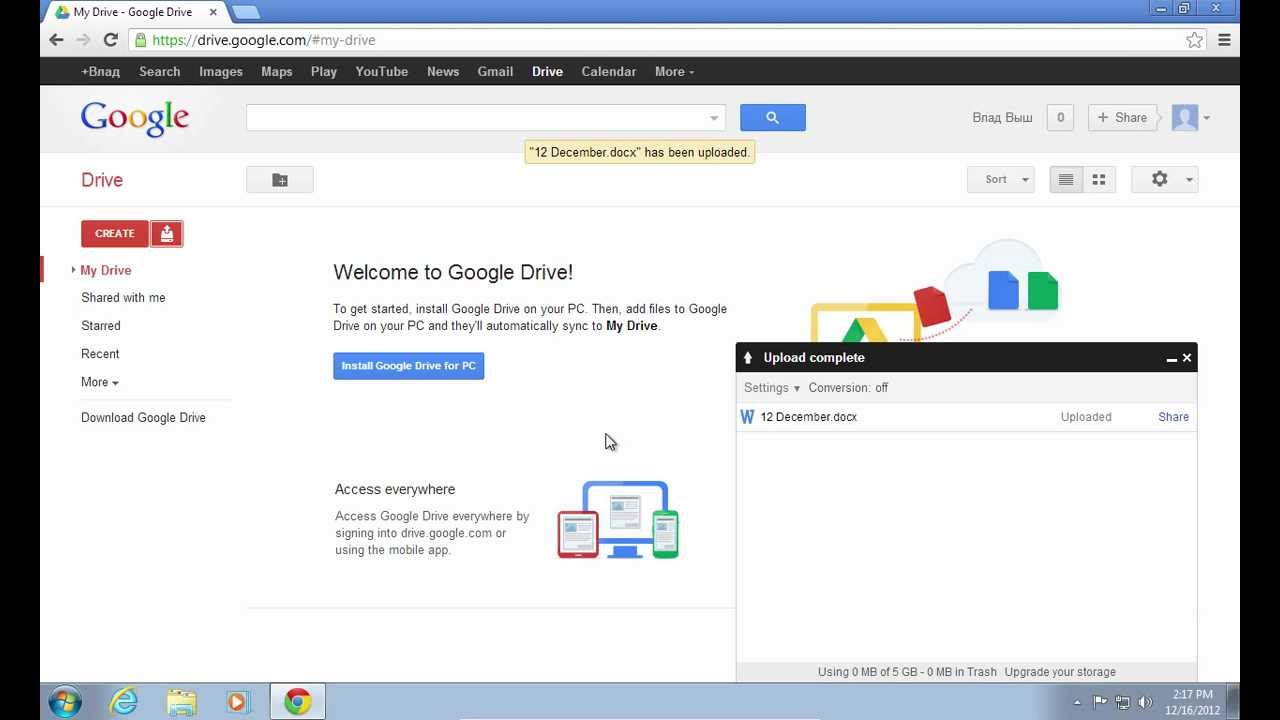Expand the My Drive tree arrow
The width and height of the screenshot is (1280, 720).
[73, 270]
